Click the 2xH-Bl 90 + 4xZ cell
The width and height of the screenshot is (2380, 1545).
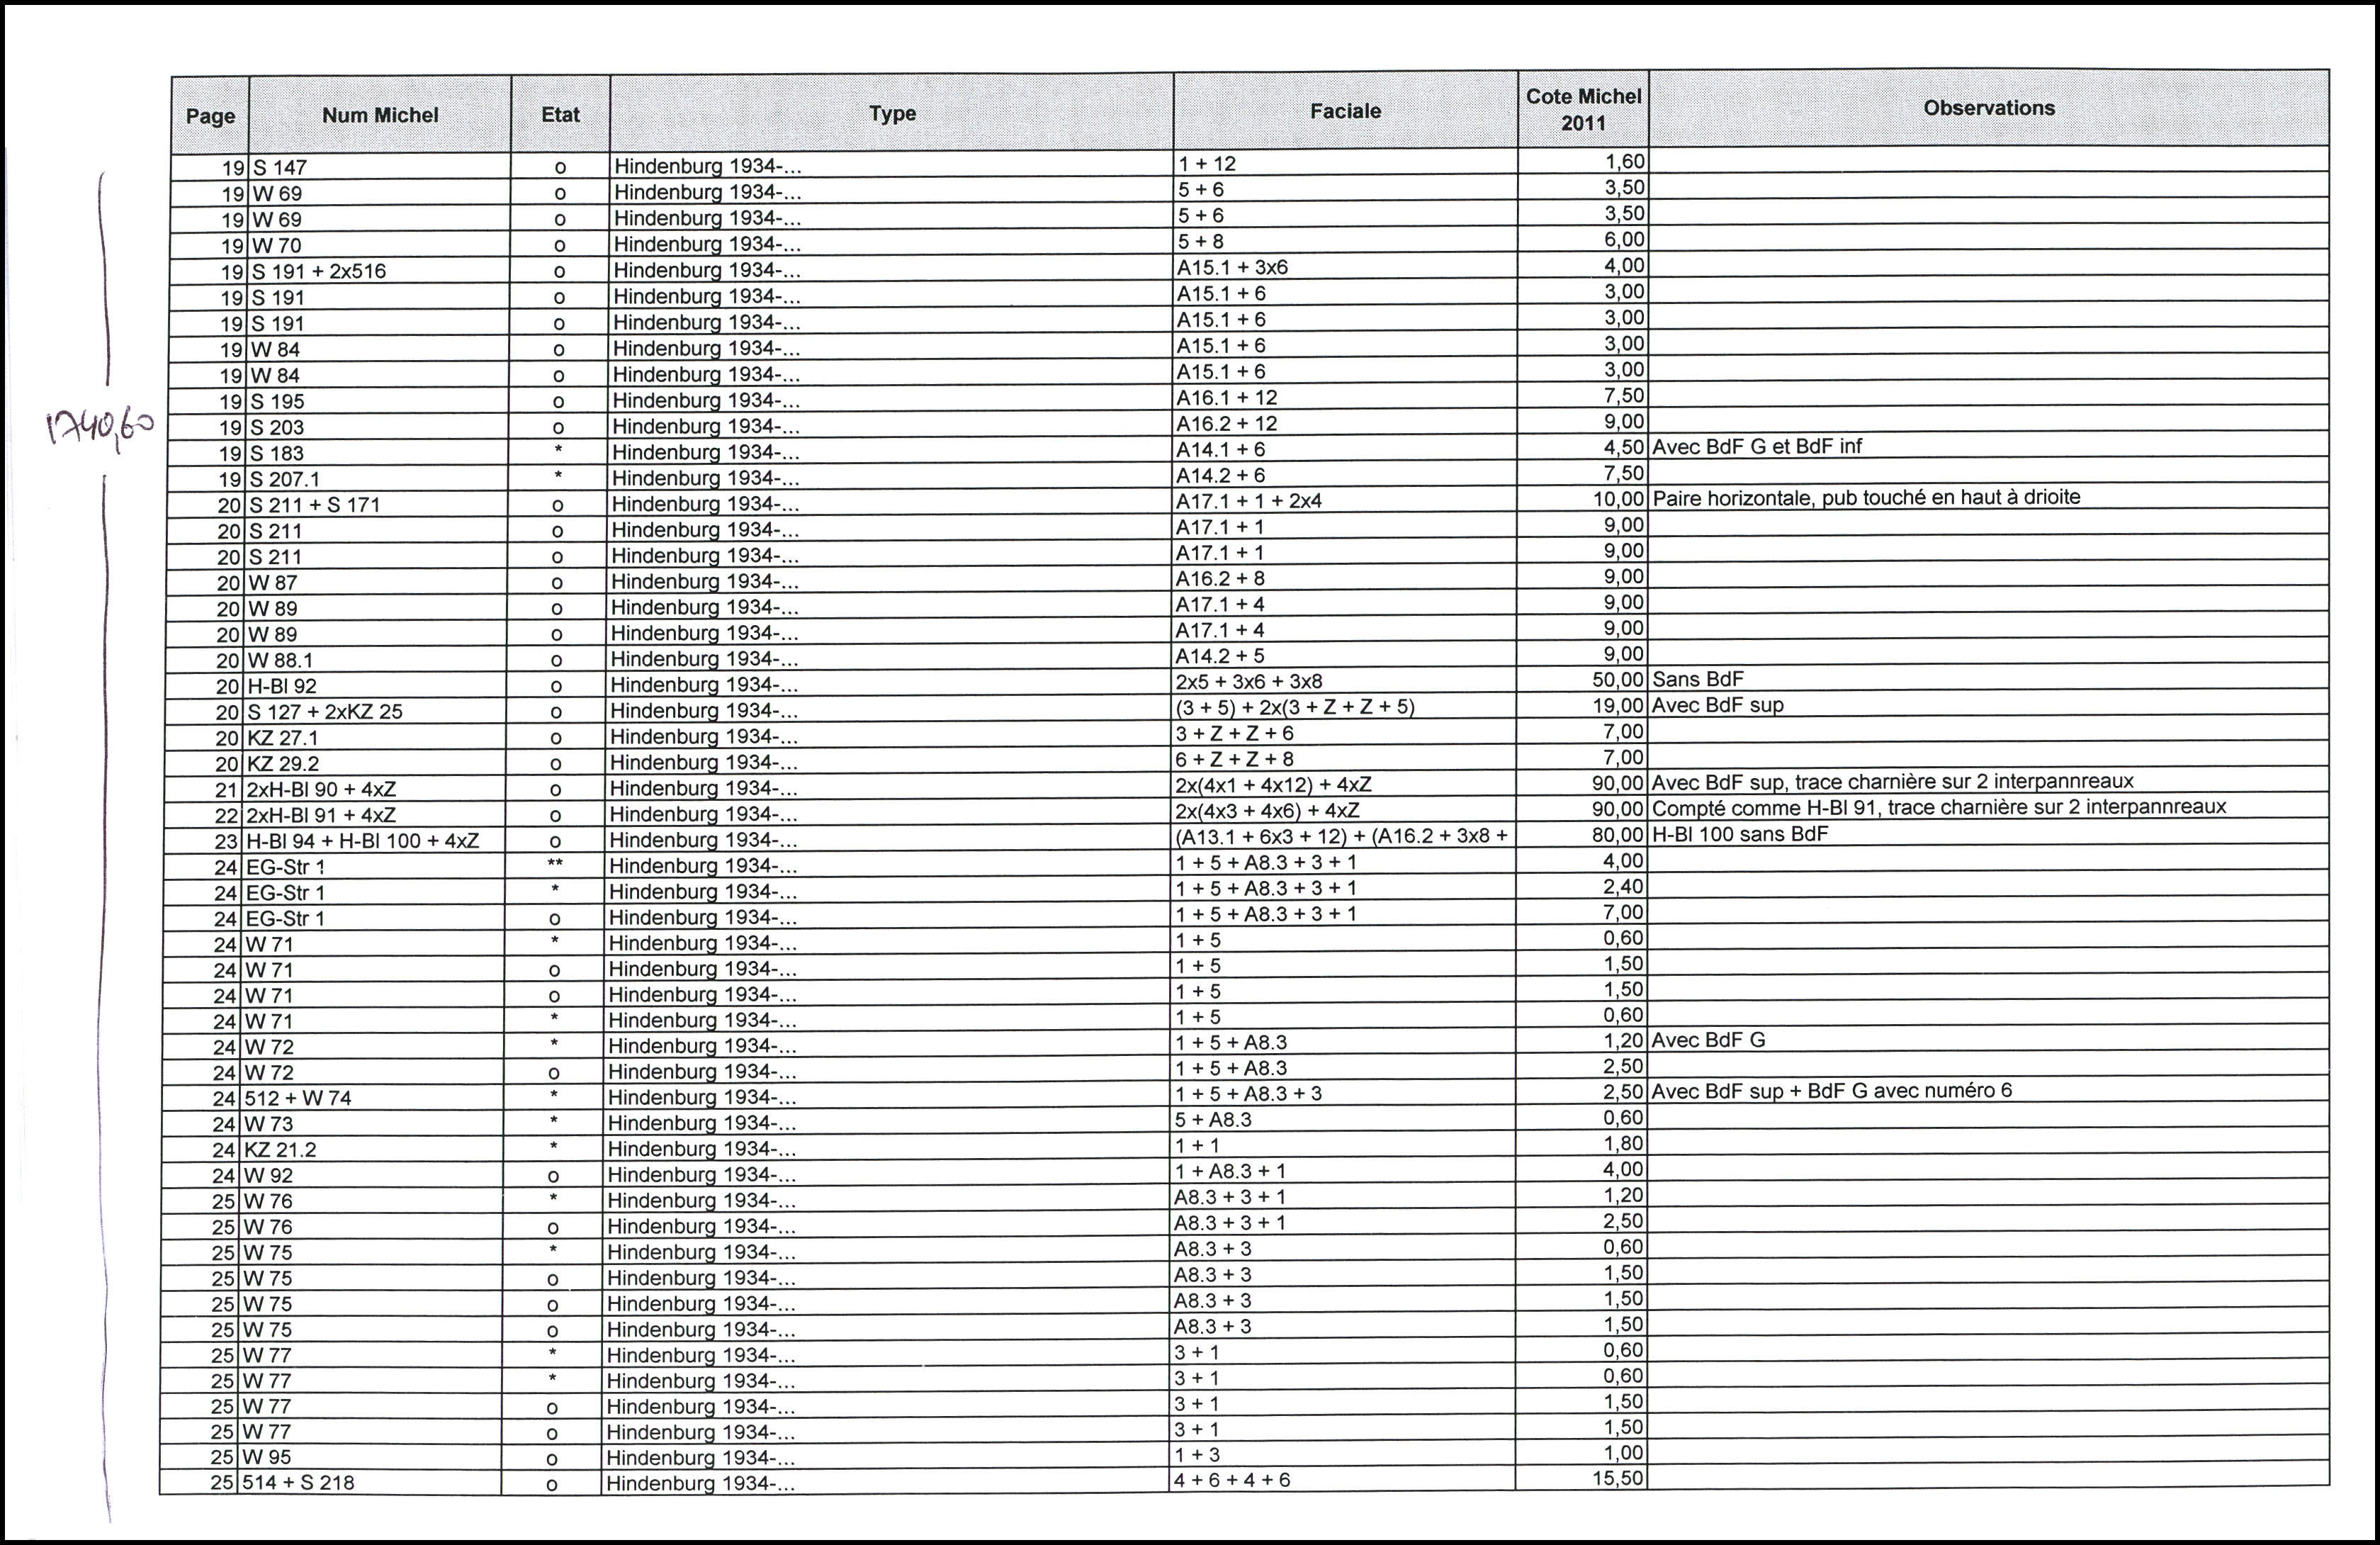(321, 790)
